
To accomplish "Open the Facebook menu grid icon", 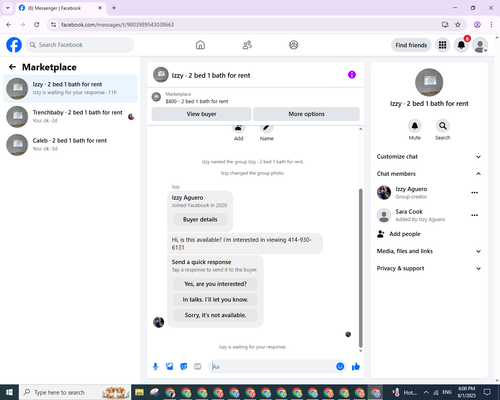I will click(442, 45).
